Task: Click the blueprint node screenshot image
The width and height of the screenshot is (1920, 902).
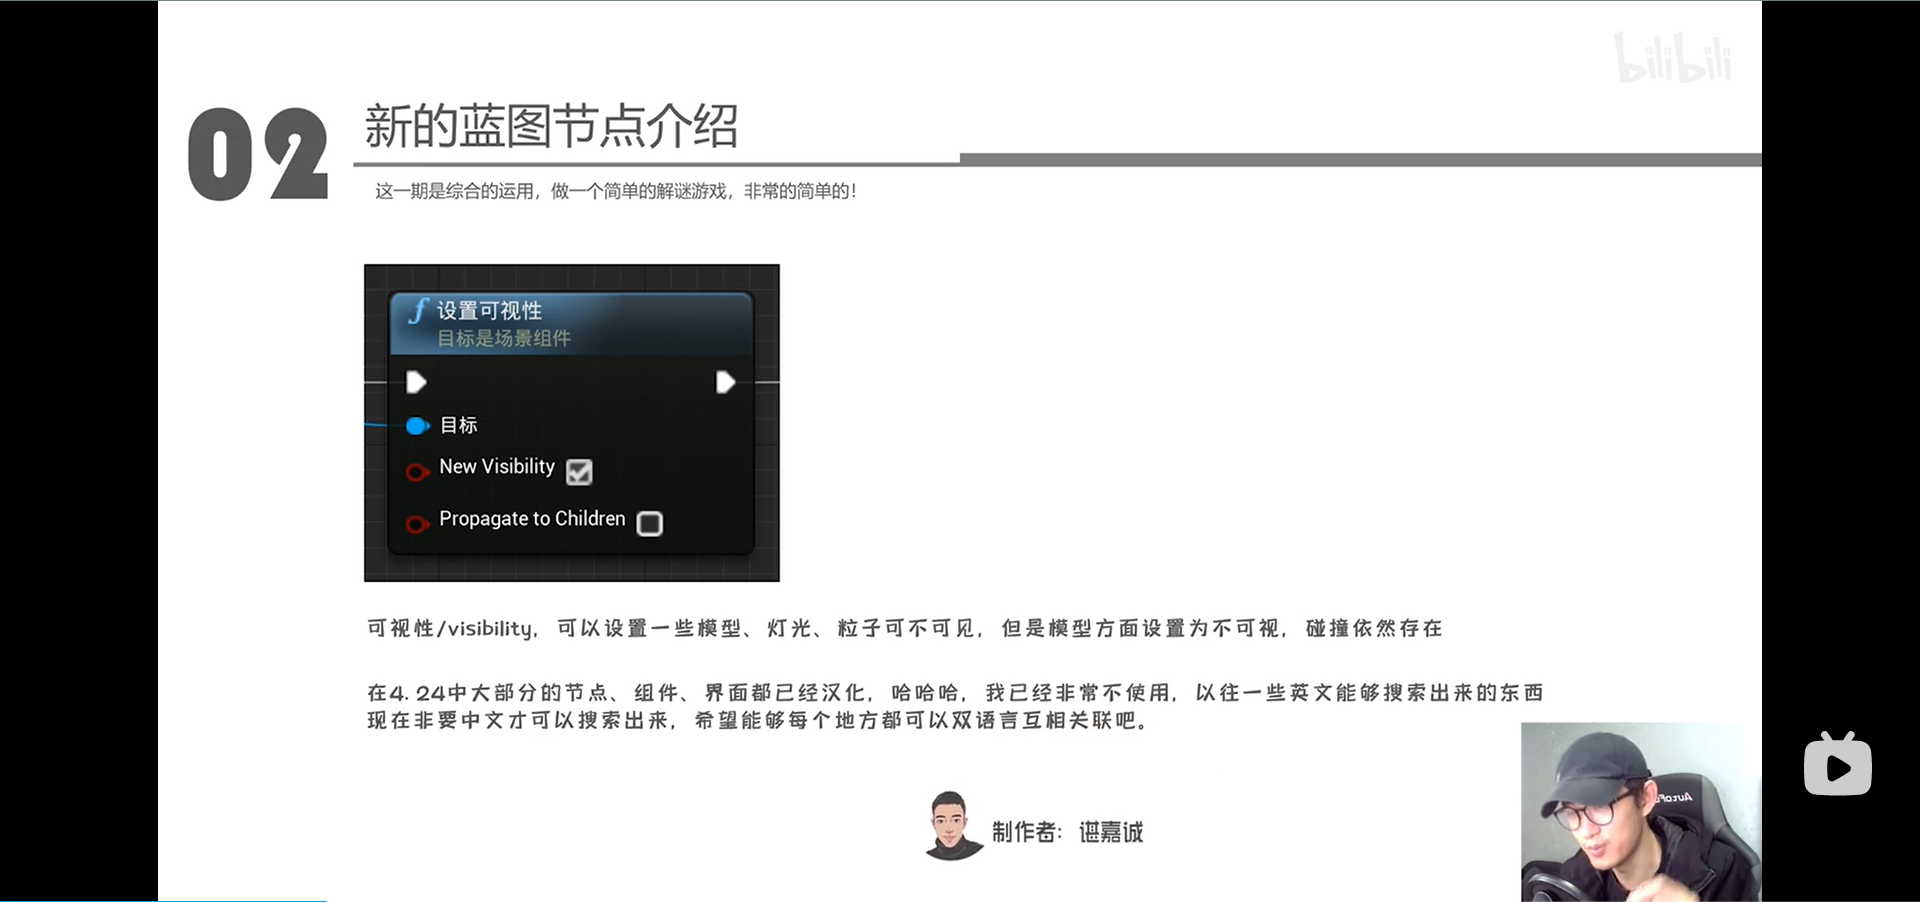Action: click(572, 421)
